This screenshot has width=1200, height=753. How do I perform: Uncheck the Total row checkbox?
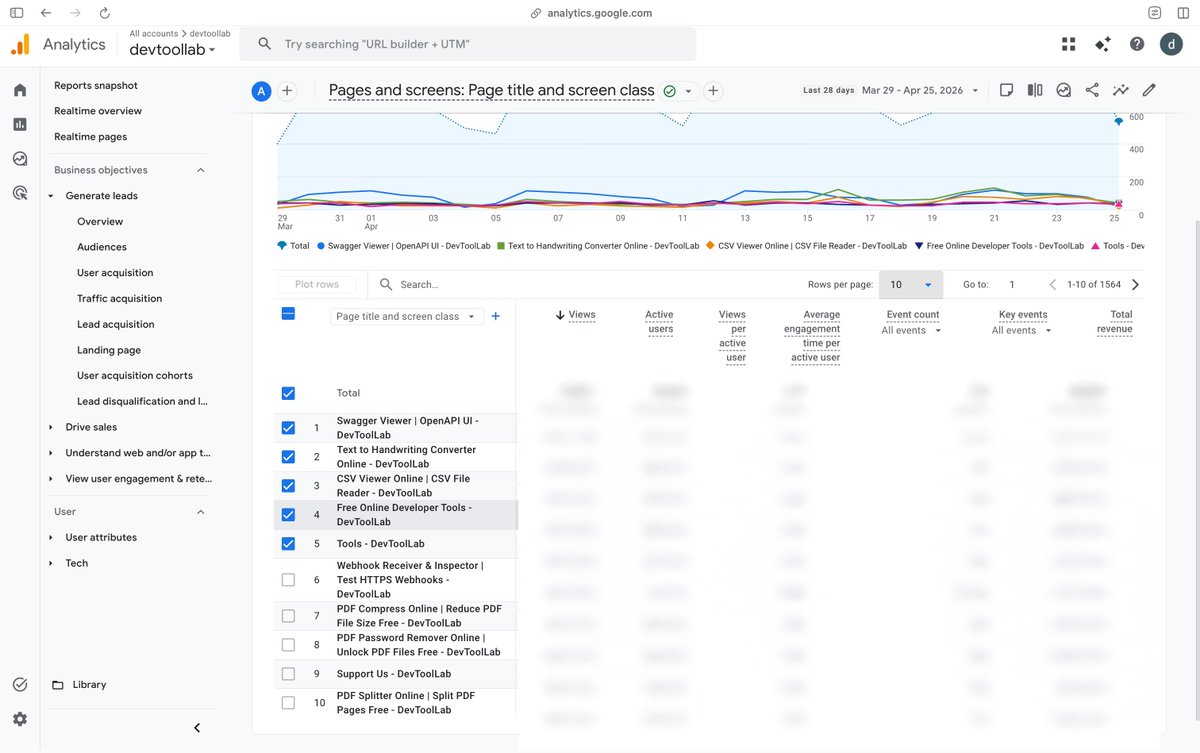pyautogui.click(x=288, y=393)
